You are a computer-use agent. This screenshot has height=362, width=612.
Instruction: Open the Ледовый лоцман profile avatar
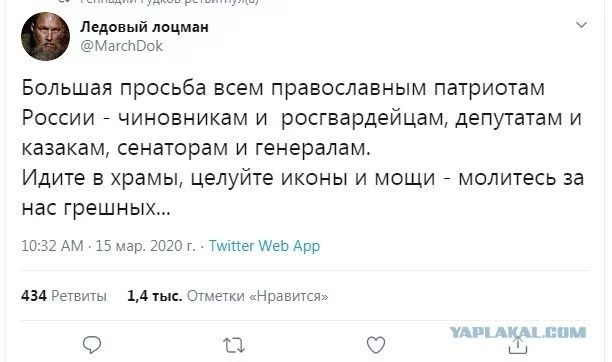pos(45,37)
